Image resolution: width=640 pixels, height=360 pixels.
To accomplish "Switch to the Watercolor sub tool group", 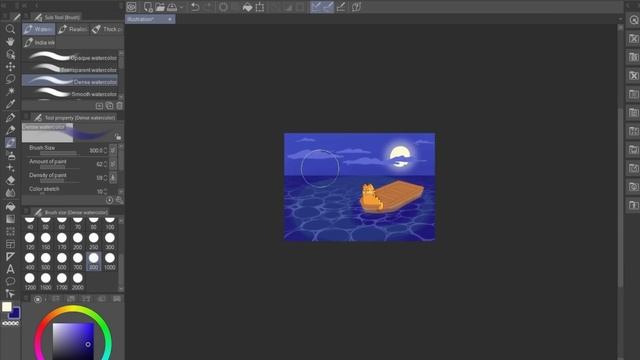I will pos(38,29).
